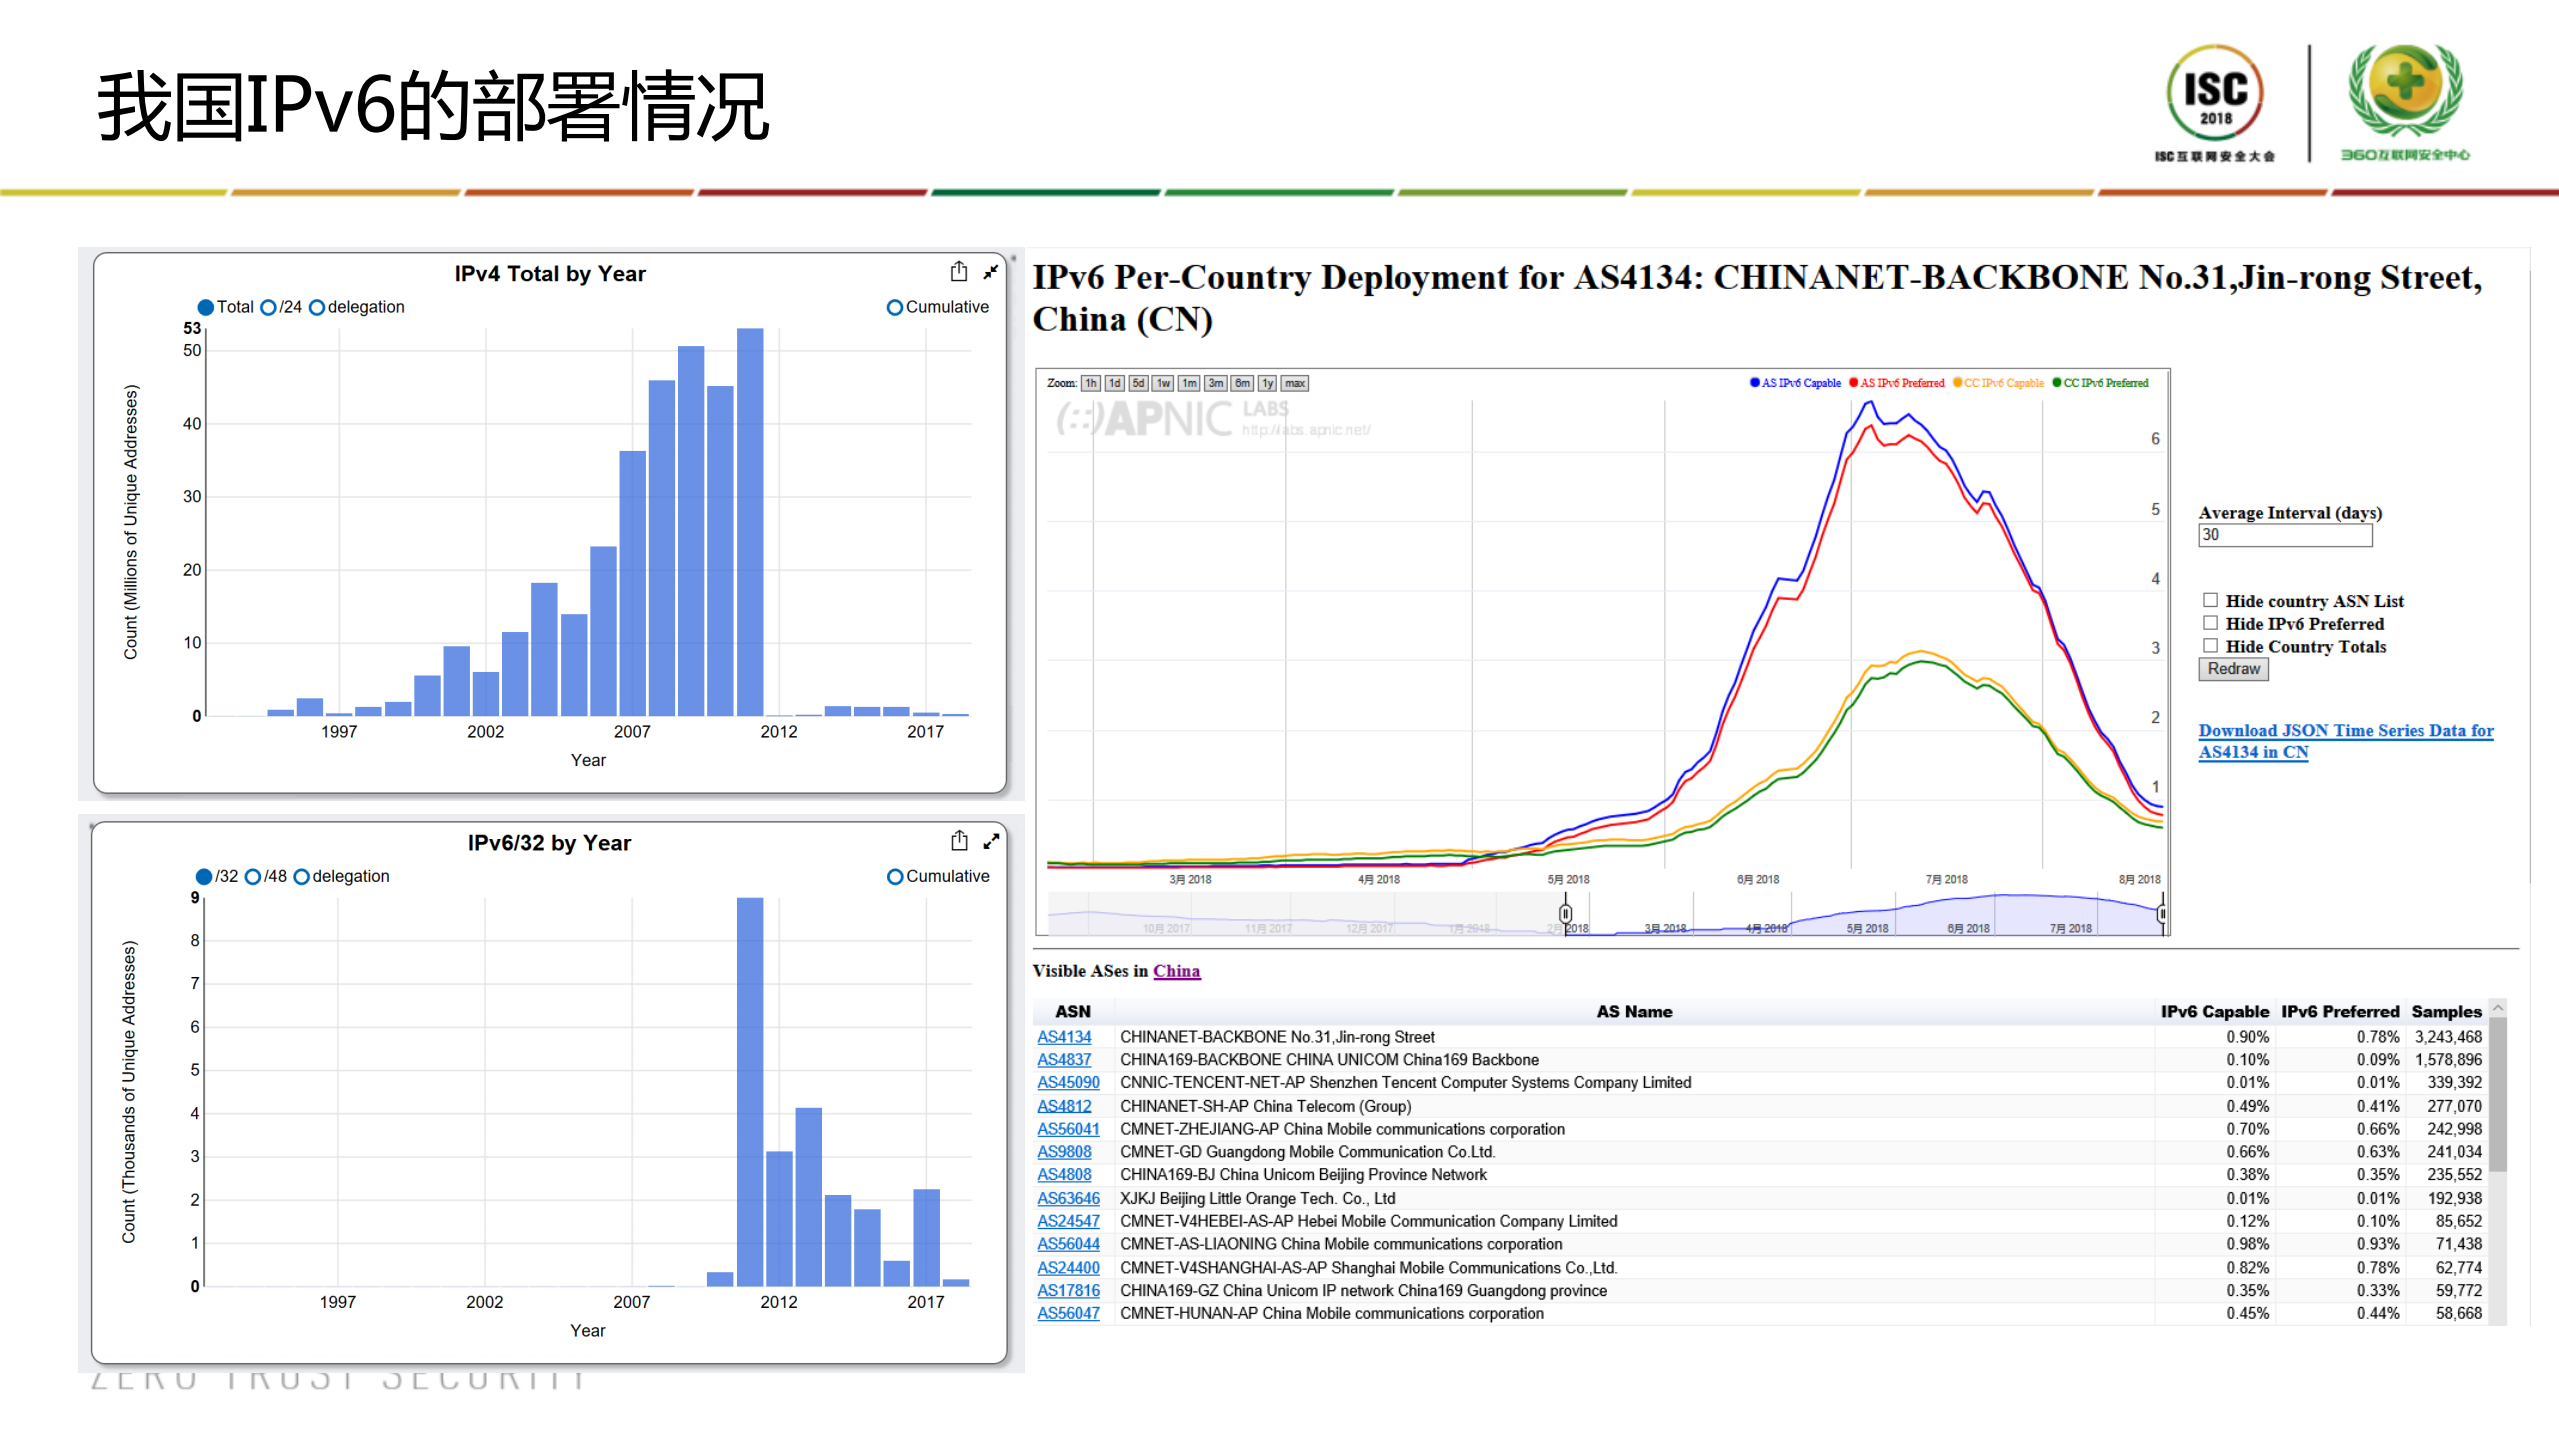Click the China link under Visible ASes

(x=1177, y=971)
